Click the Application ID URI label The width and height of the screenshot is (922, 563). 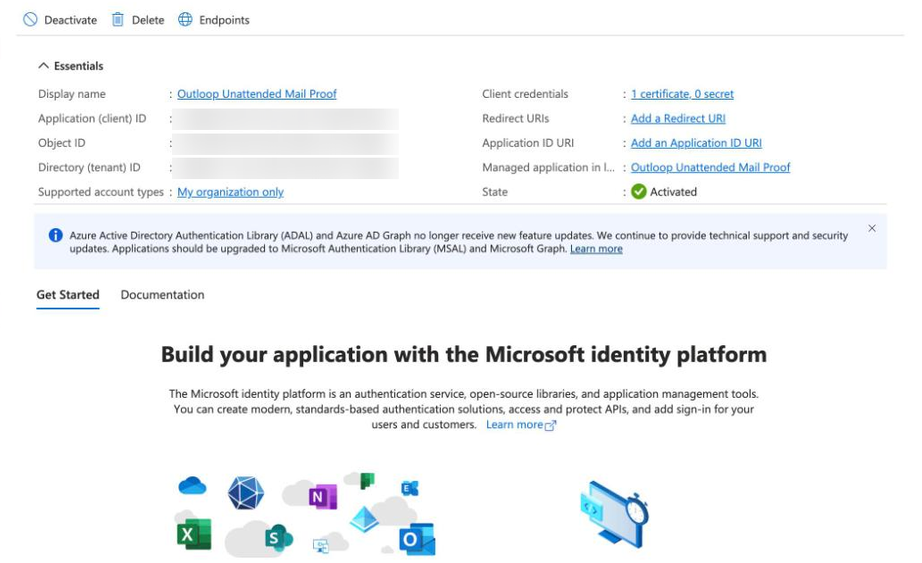528,143
